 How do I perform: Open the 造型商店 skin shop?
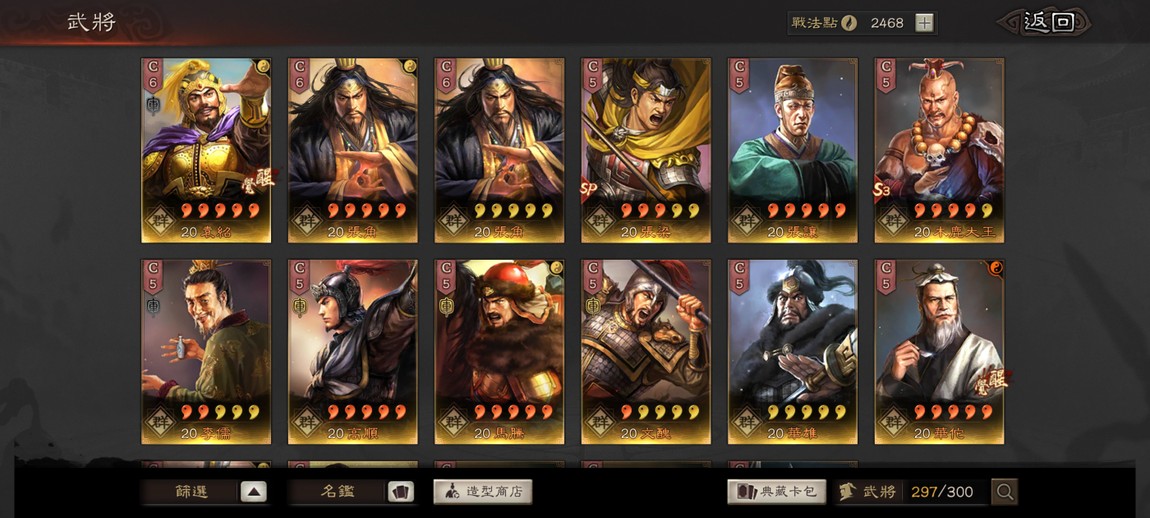483,492
